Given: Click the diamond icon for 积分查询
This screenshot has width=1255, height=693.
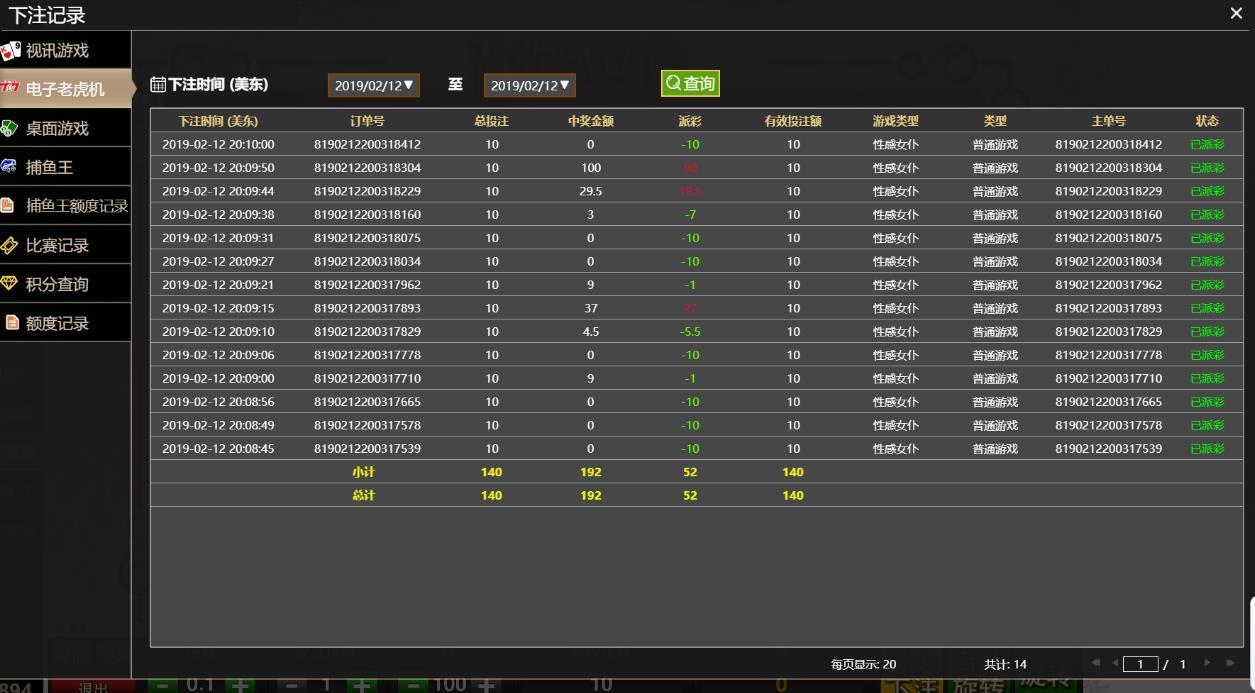Looking at the screenshot, I should (x=10, y=284).
